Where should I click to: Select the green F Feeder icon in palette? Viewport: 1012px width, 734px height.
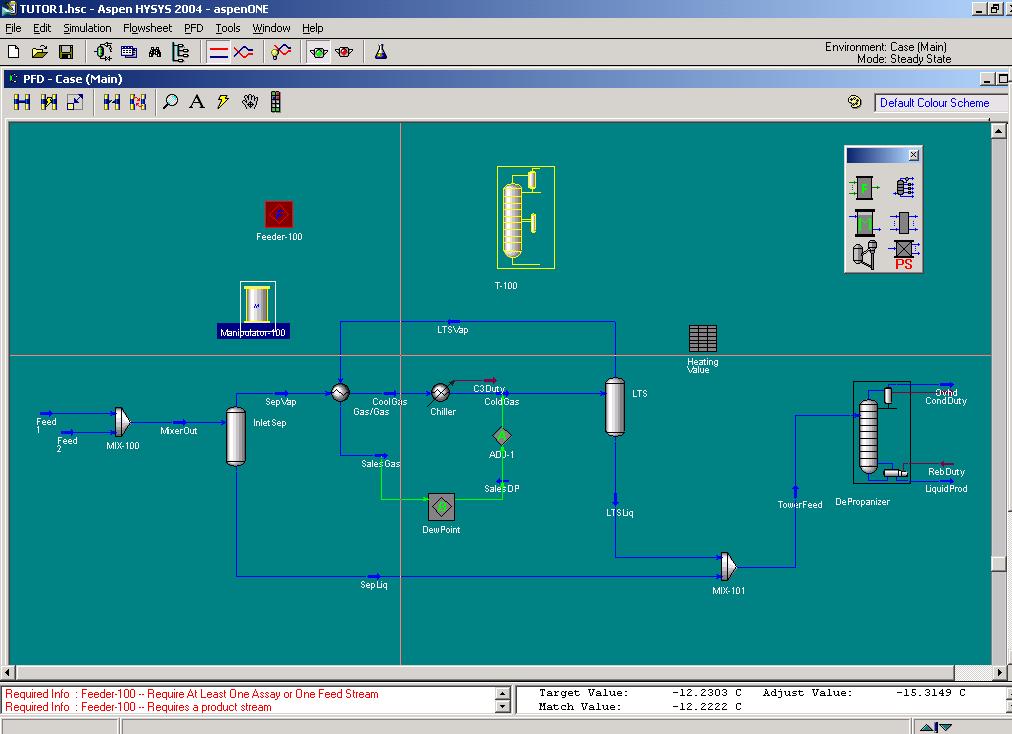[864, 188]
